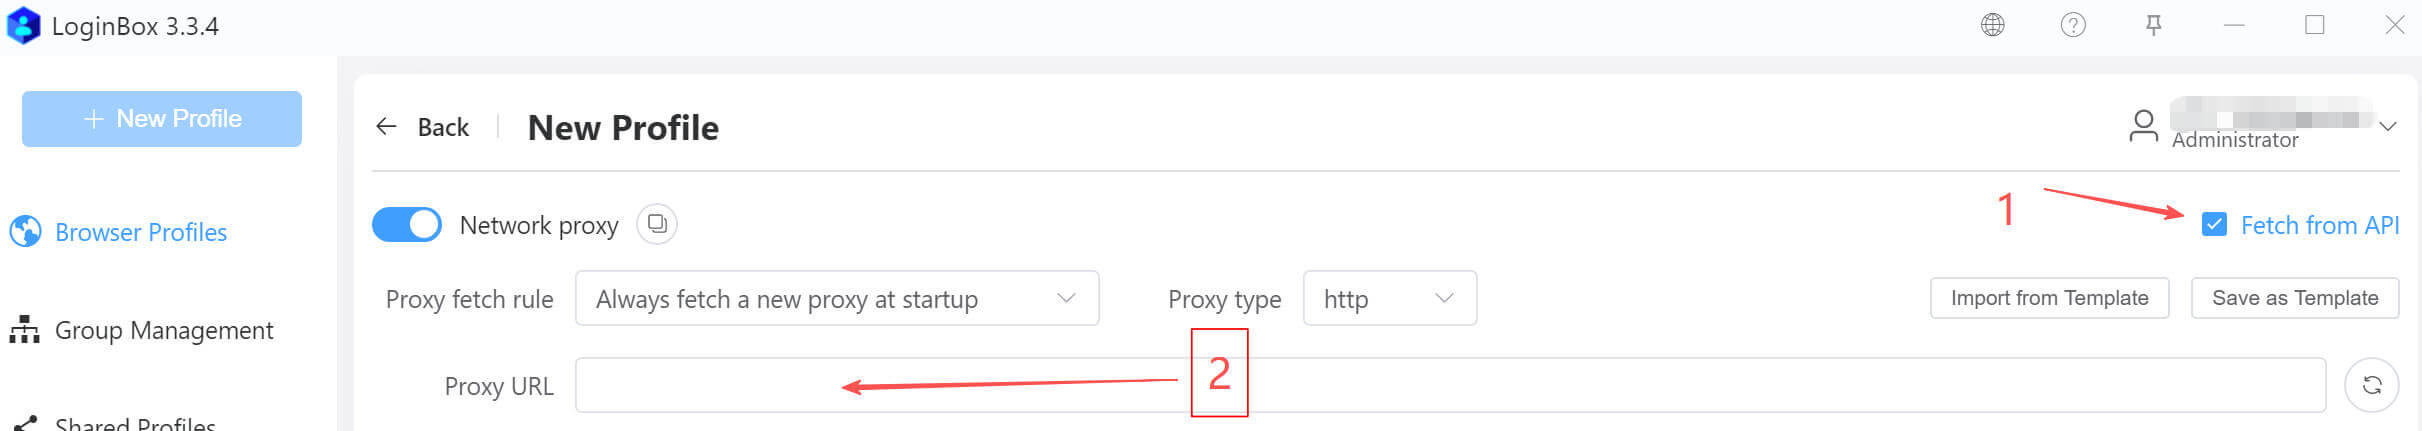The image size is (2422, 431).
Task: Open Shared Profiles in the sidebar
Action: 134,424
